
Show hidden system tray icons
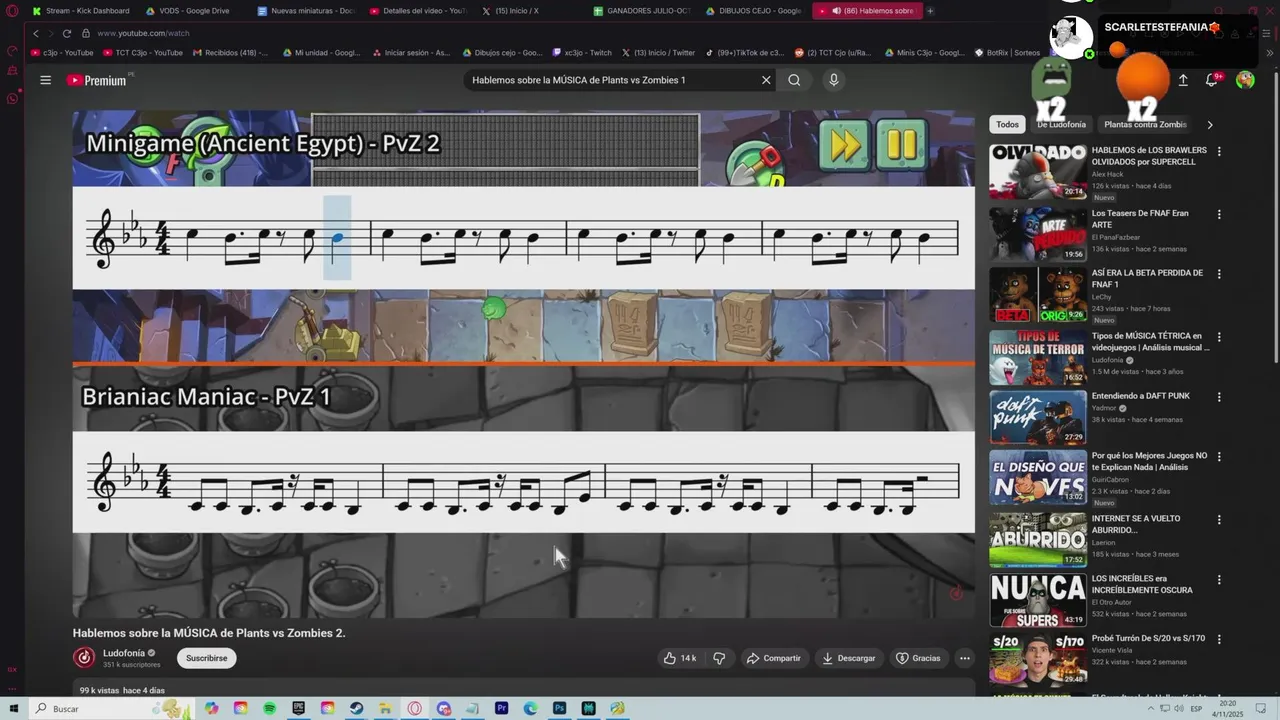(1150, 708)
